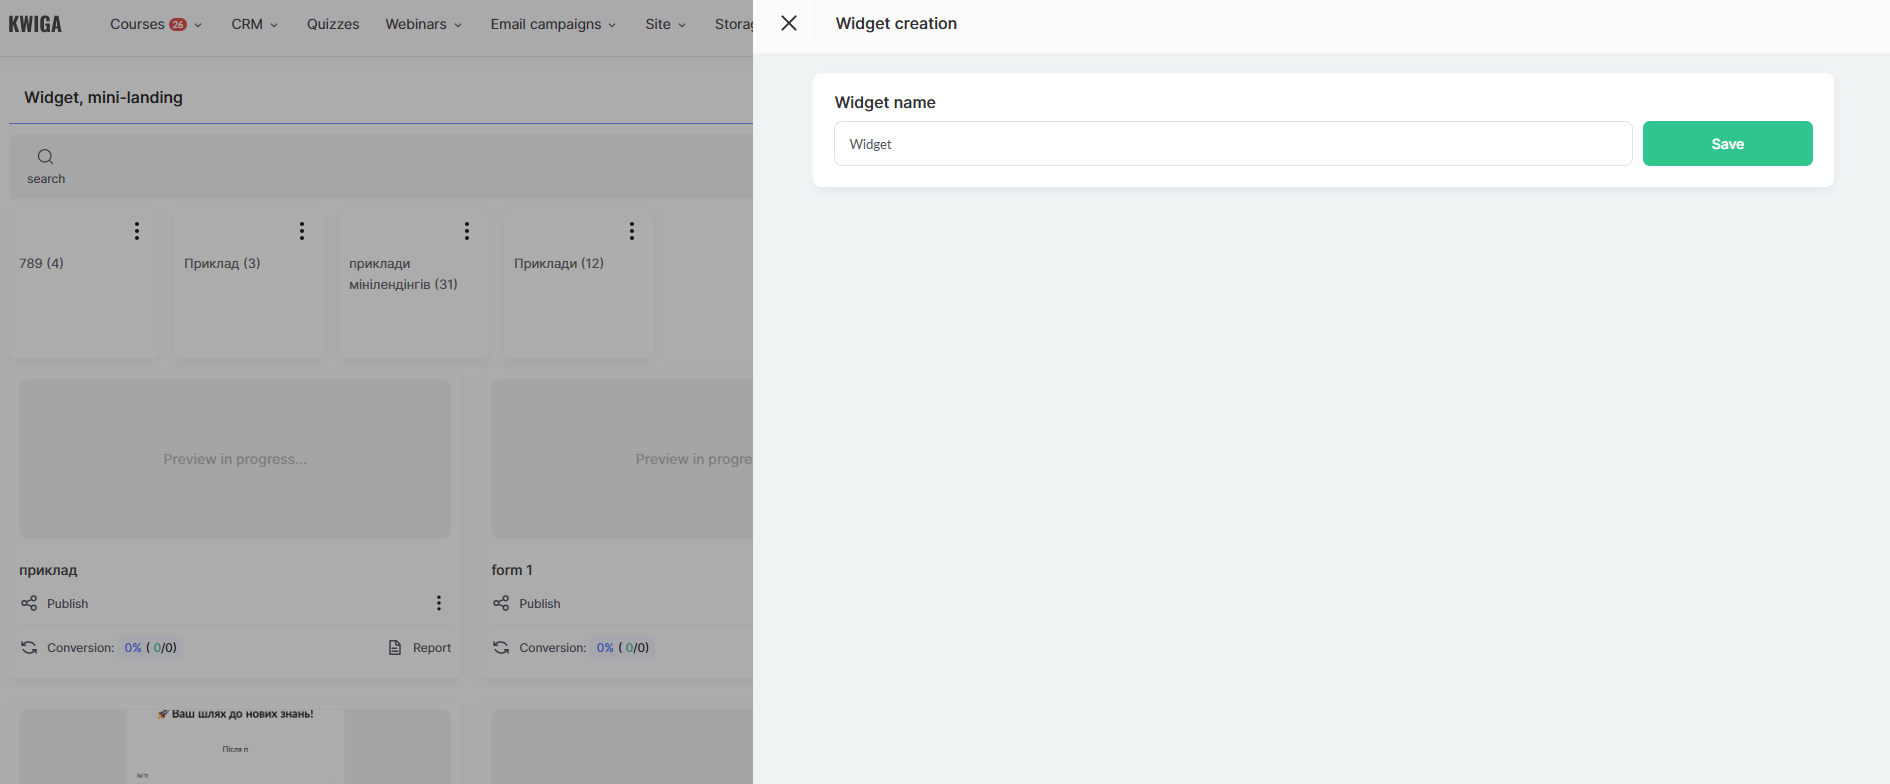Open options for приклади мінілендінгів folder
The width and height of the screenshot is (1890, 784).
pos(467,231)
